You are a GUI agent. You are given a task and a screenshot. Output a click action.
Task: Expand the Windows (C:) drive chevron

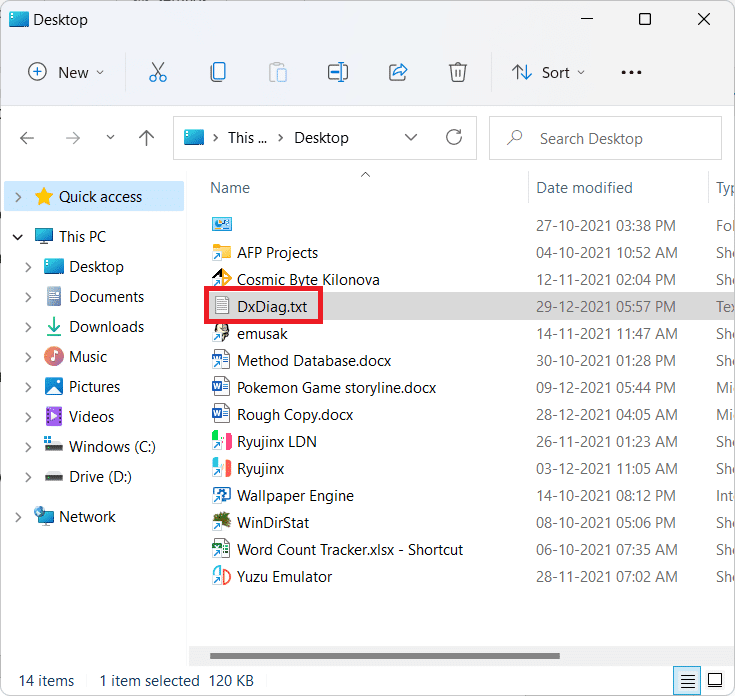[29, 447]
